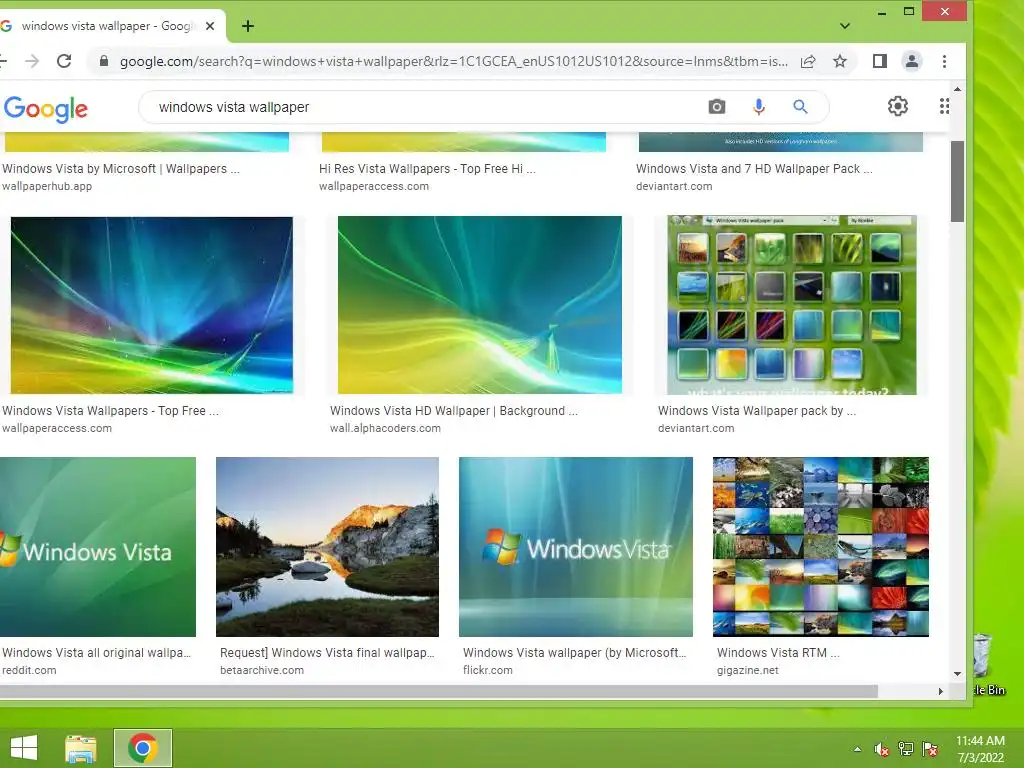Bookmark this page with the star icon
Screen dimensions: 1024x768
(840, 61)
